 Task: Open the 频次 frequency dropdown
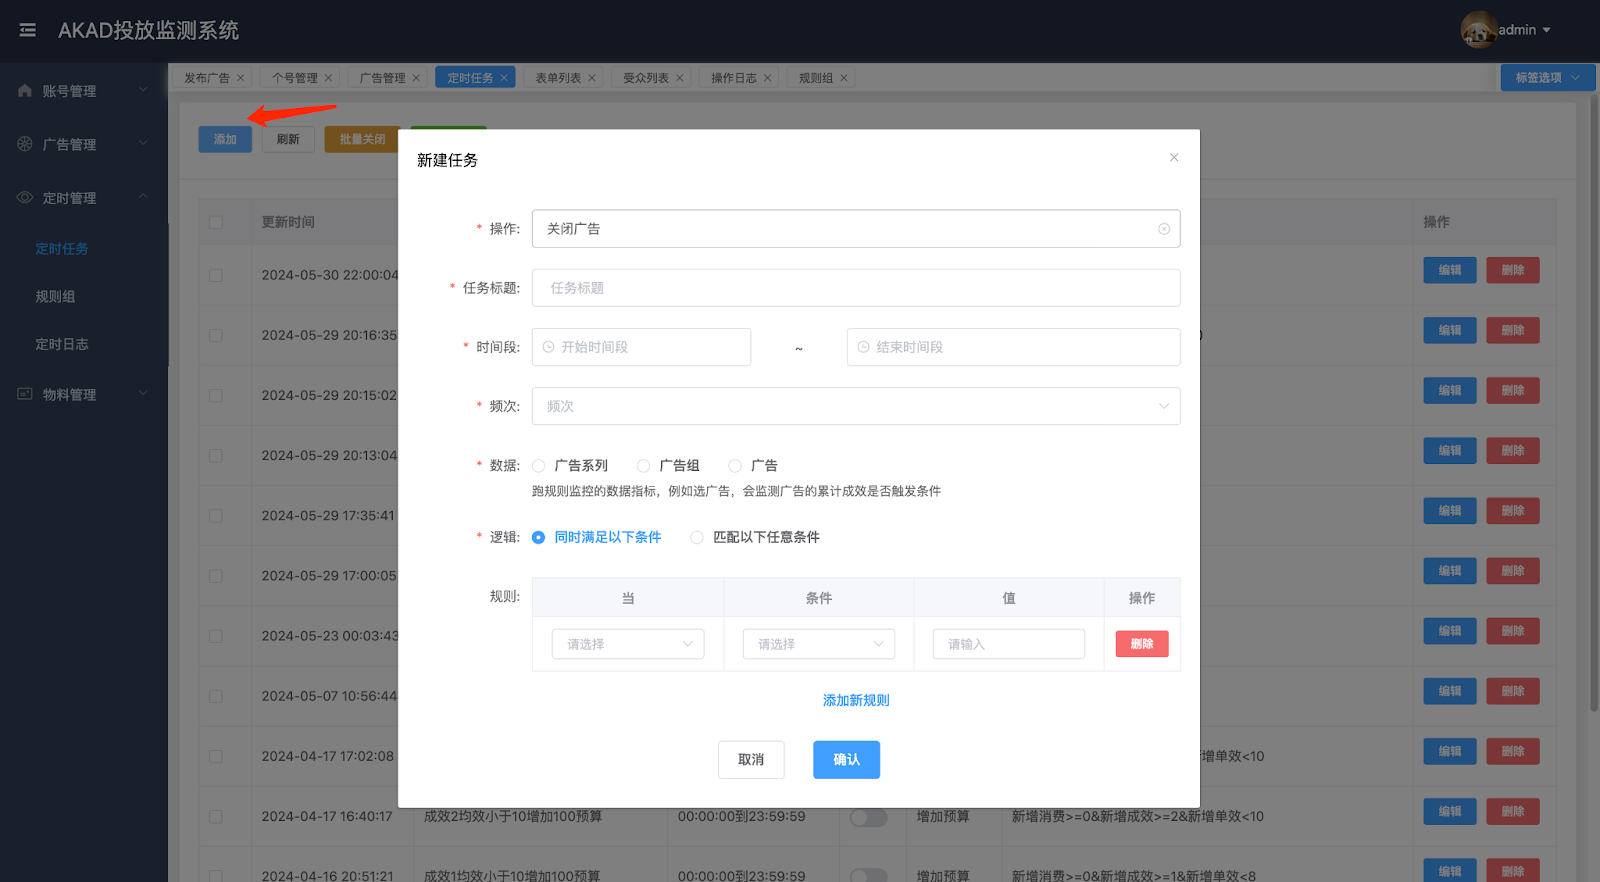click(855, 406)
